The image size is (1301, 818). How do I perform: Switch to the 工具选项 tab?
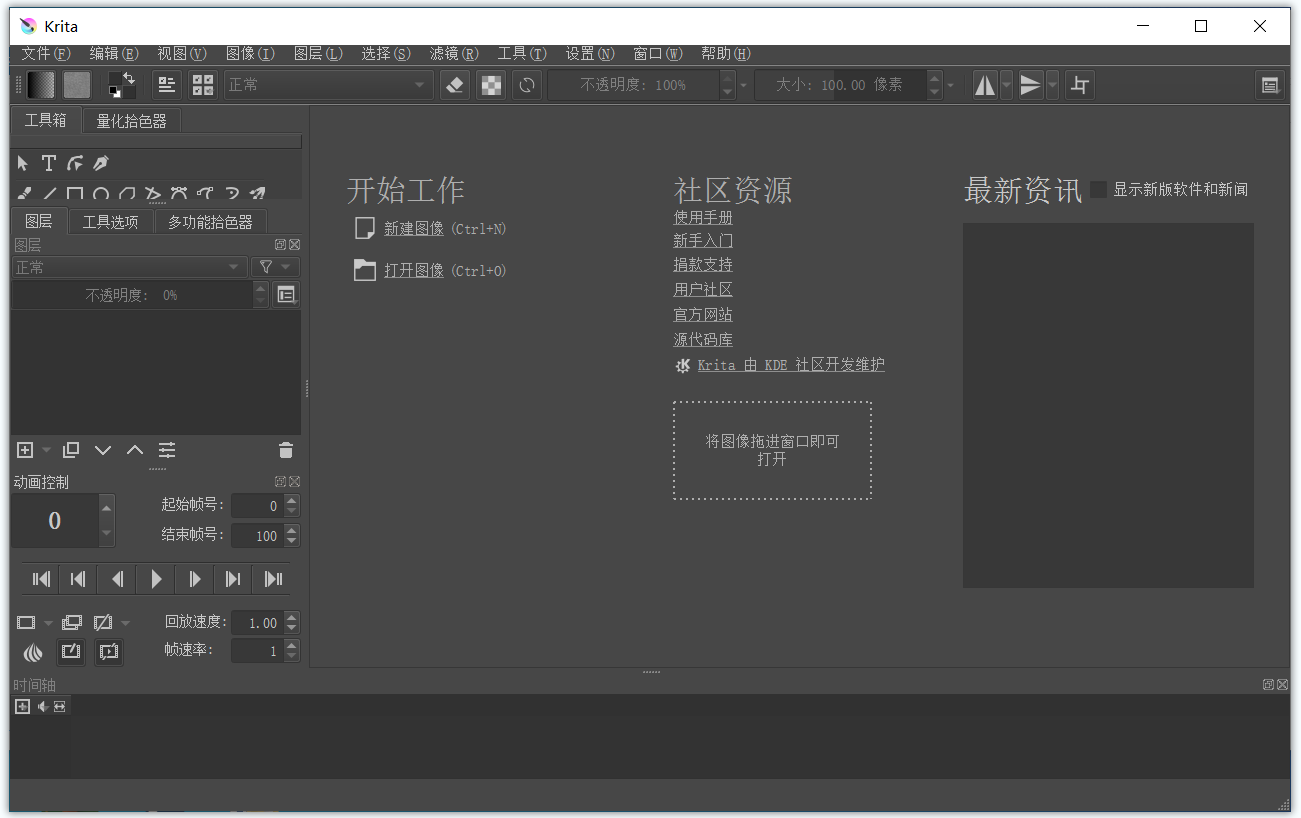110,222
